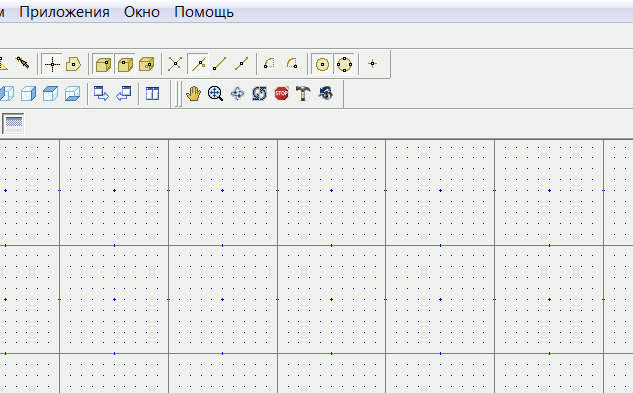The image size is (633, 393).
Task: Select the hand pan tool
Action: [x=193, y=94]
